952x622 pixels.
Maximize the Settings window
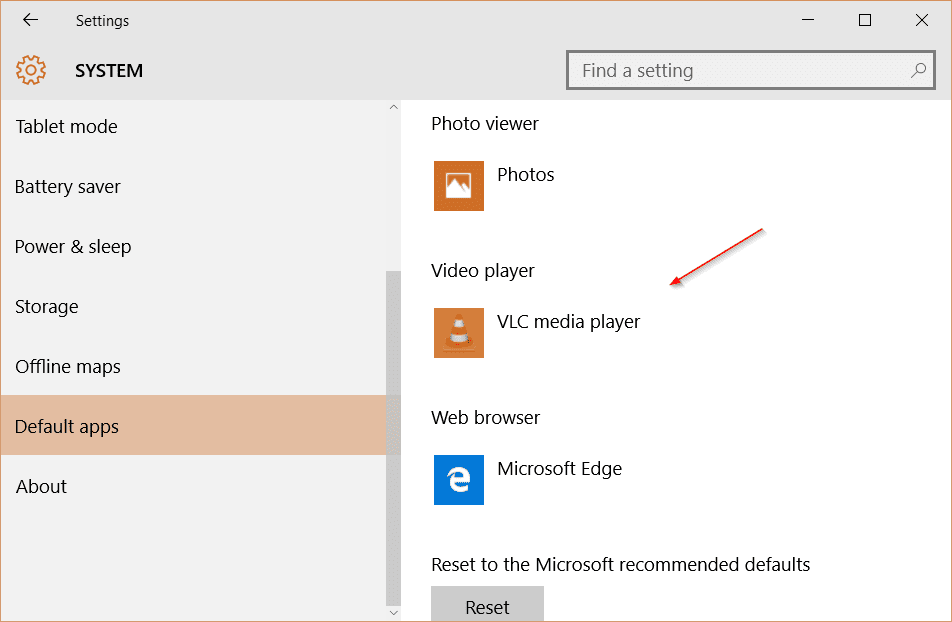pos(865,20)
